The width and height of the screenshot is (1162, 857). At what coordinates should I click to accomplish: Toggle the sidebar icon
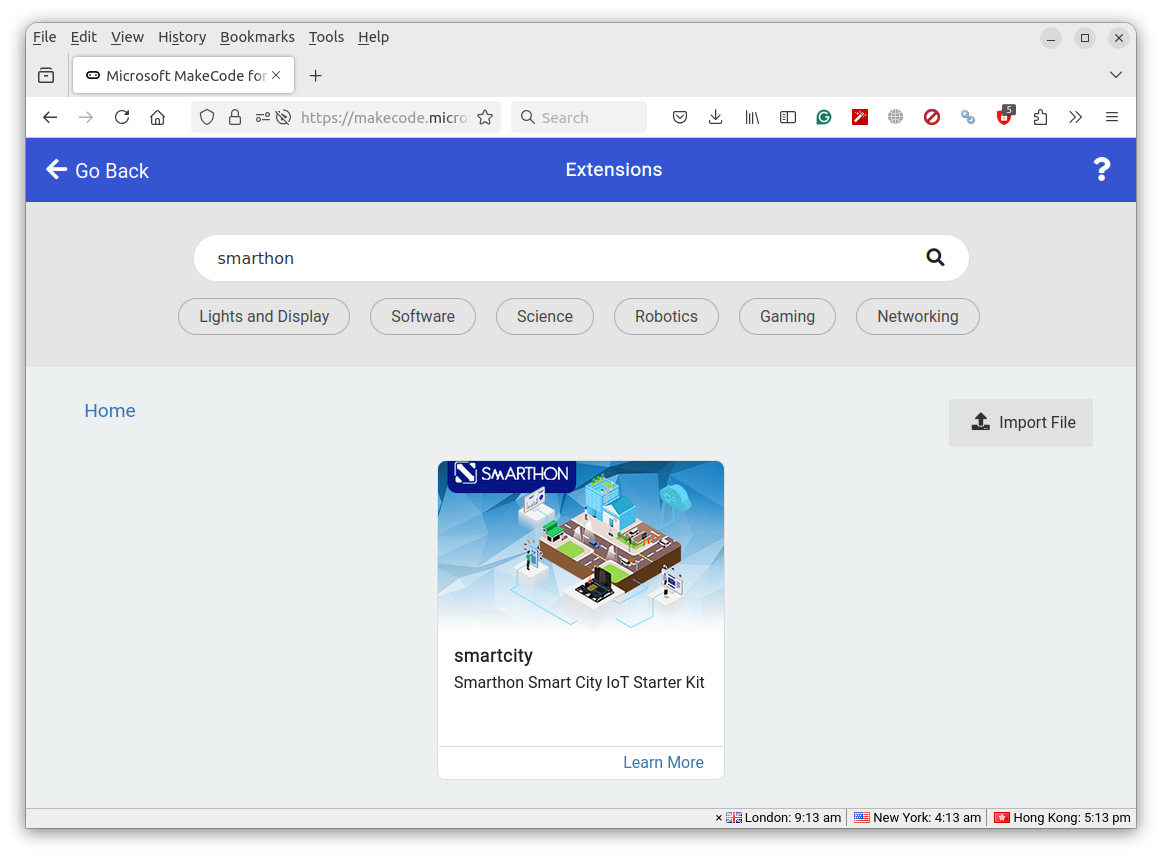[788, 117]
